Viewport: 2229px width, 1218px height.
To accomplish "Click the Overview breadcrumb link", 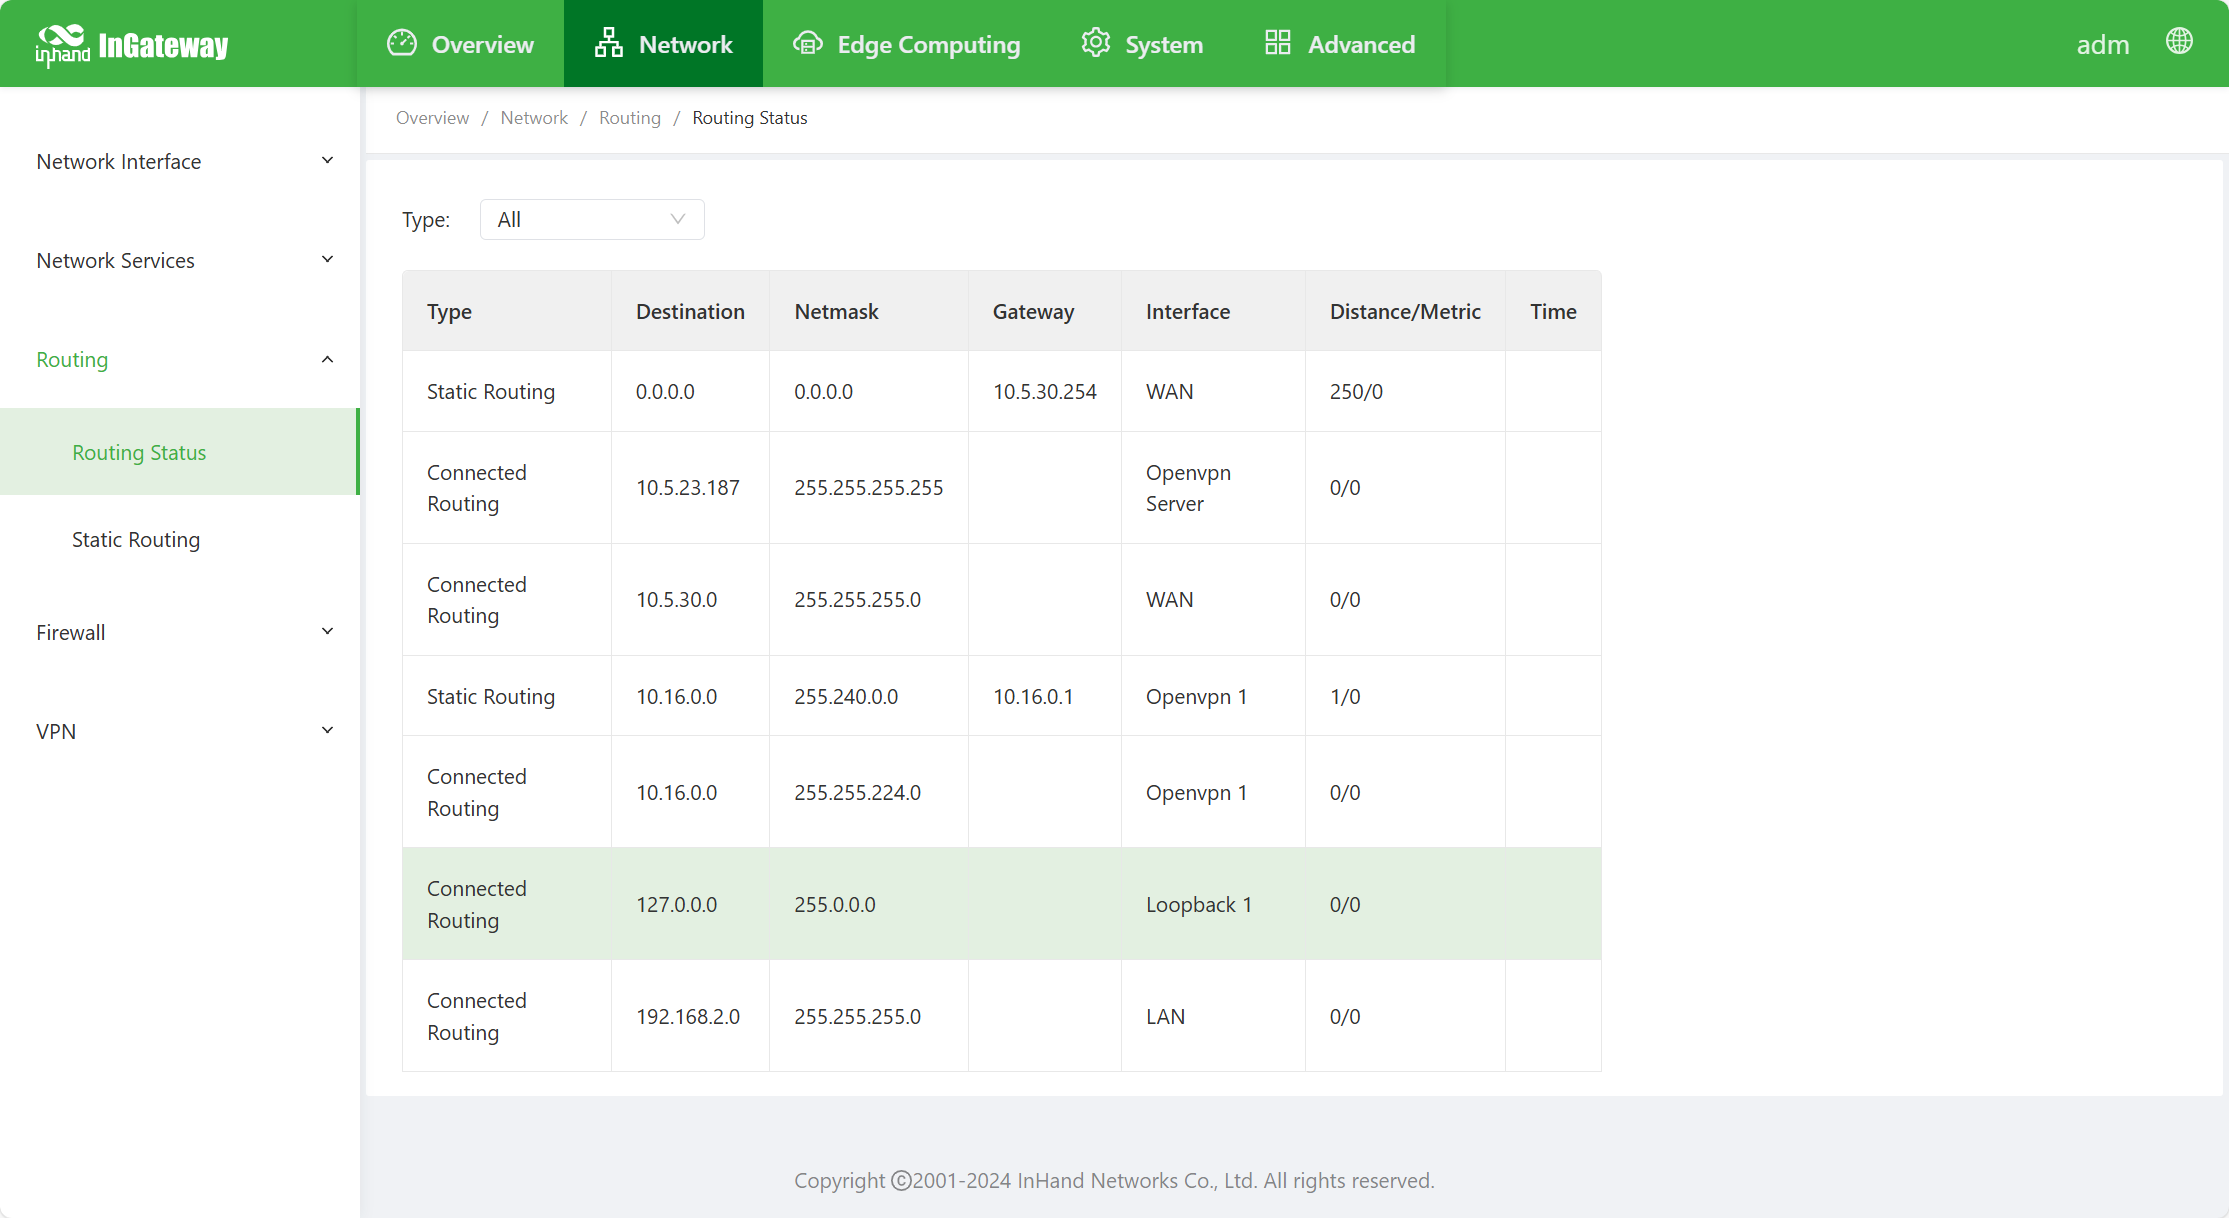I will (432, 118).
